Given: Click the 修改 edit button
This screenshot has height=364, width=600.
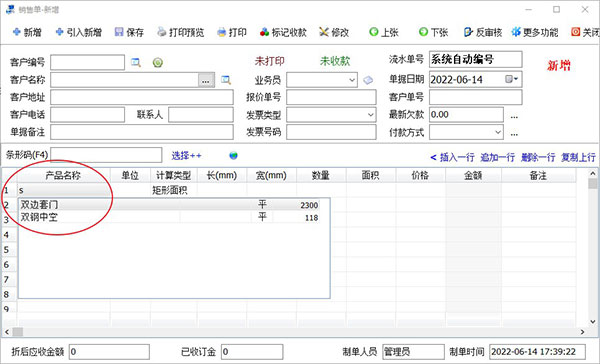Looking at the screenshot, I should 334,33.
